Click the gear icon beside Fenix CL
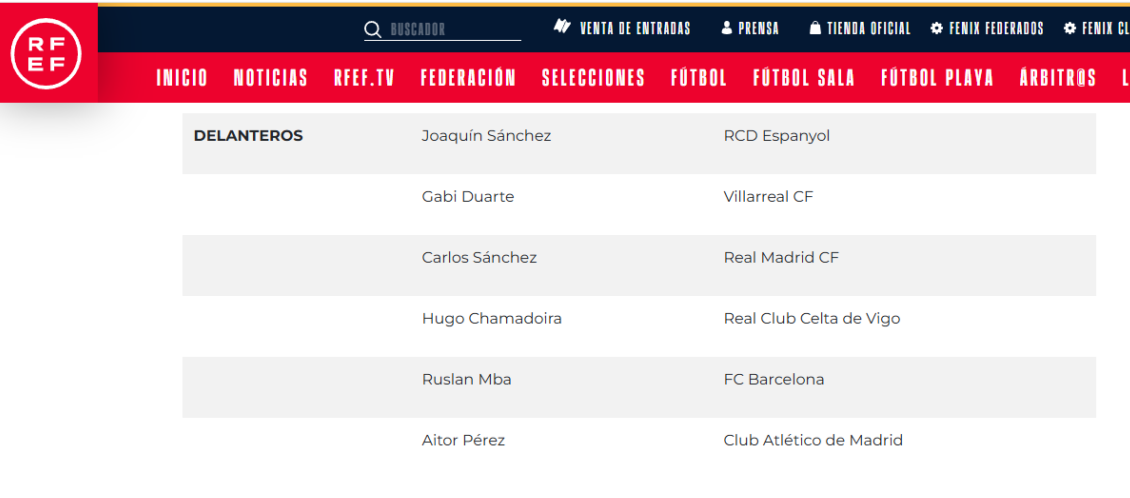The height and width of the screenshot is (498, 1130). click(1070, 29)
